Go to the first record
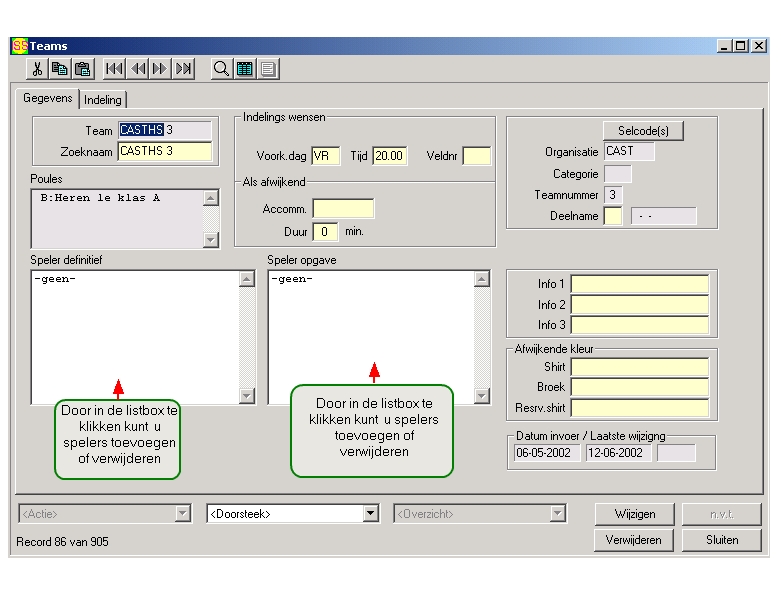The width and height of the screenshot is (781, 609). tap(115, 69)
